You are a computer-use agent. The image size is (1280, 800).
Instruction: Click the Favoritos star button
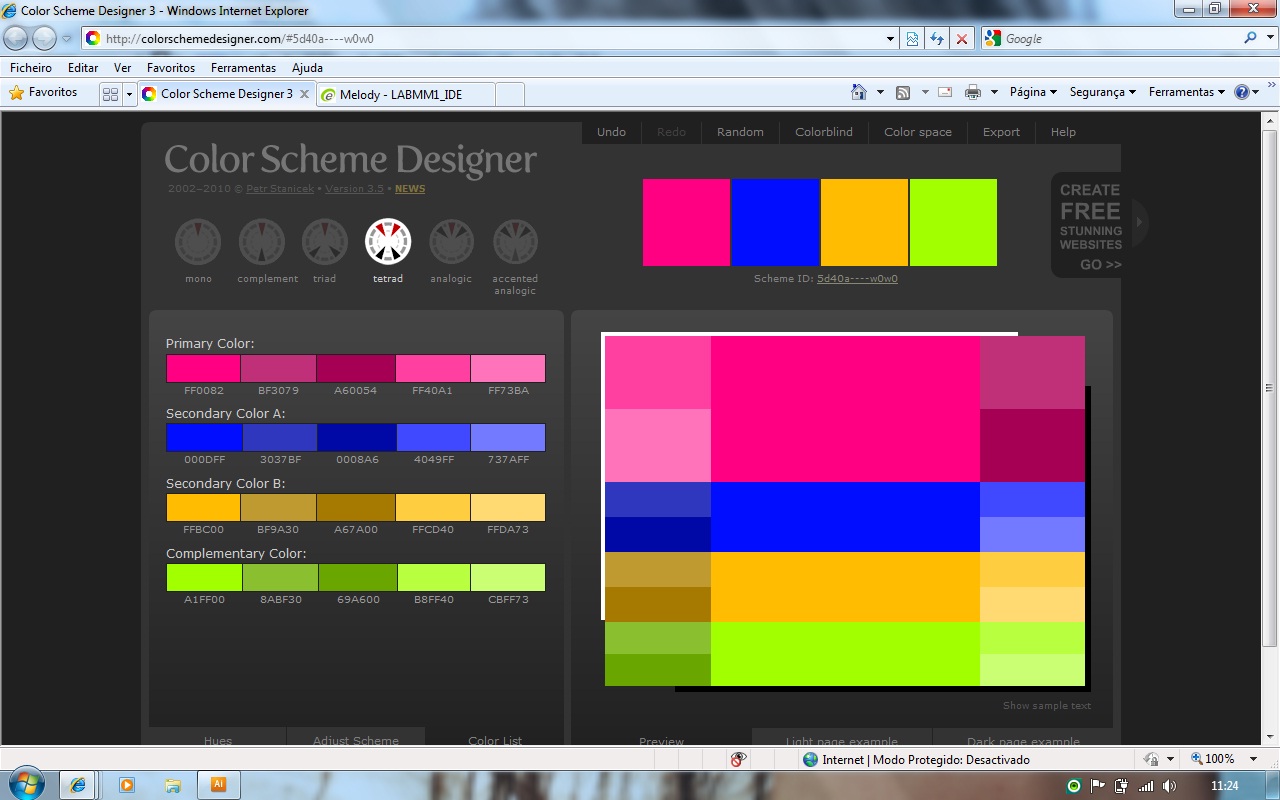[43, 92]
